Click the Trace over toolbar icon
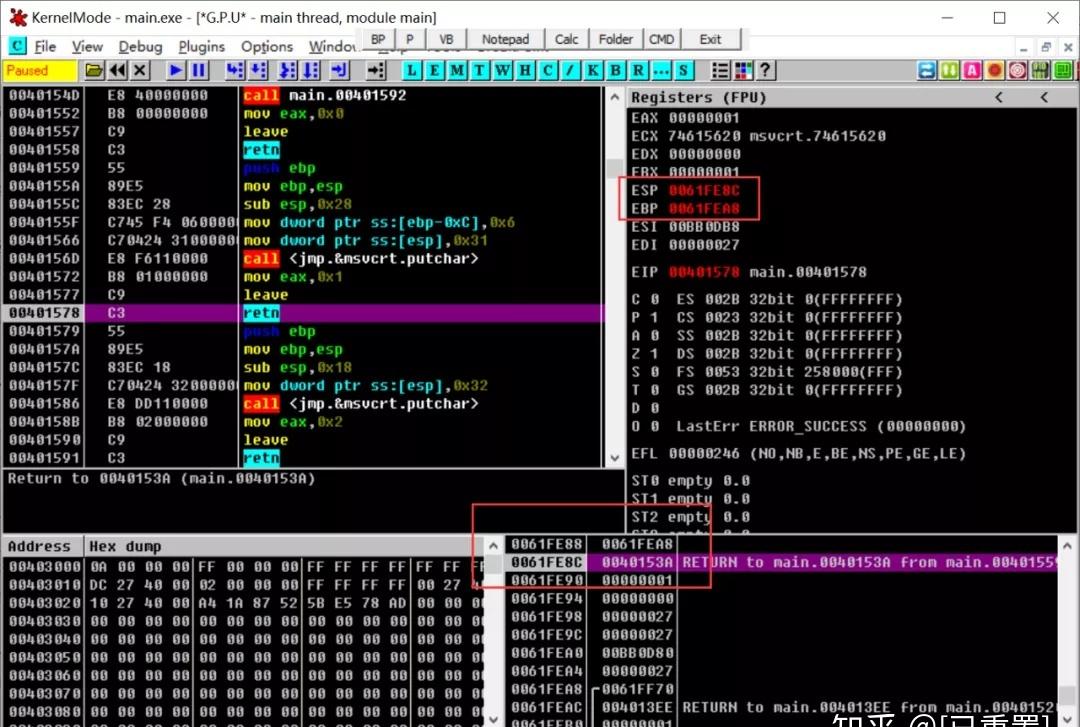This screenshot has height=727, width=1080. (x=311, y=70)
